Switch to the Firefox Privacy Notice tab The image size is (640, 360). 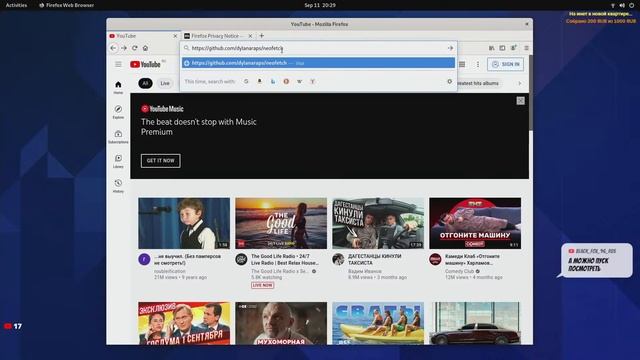point(218,36)
